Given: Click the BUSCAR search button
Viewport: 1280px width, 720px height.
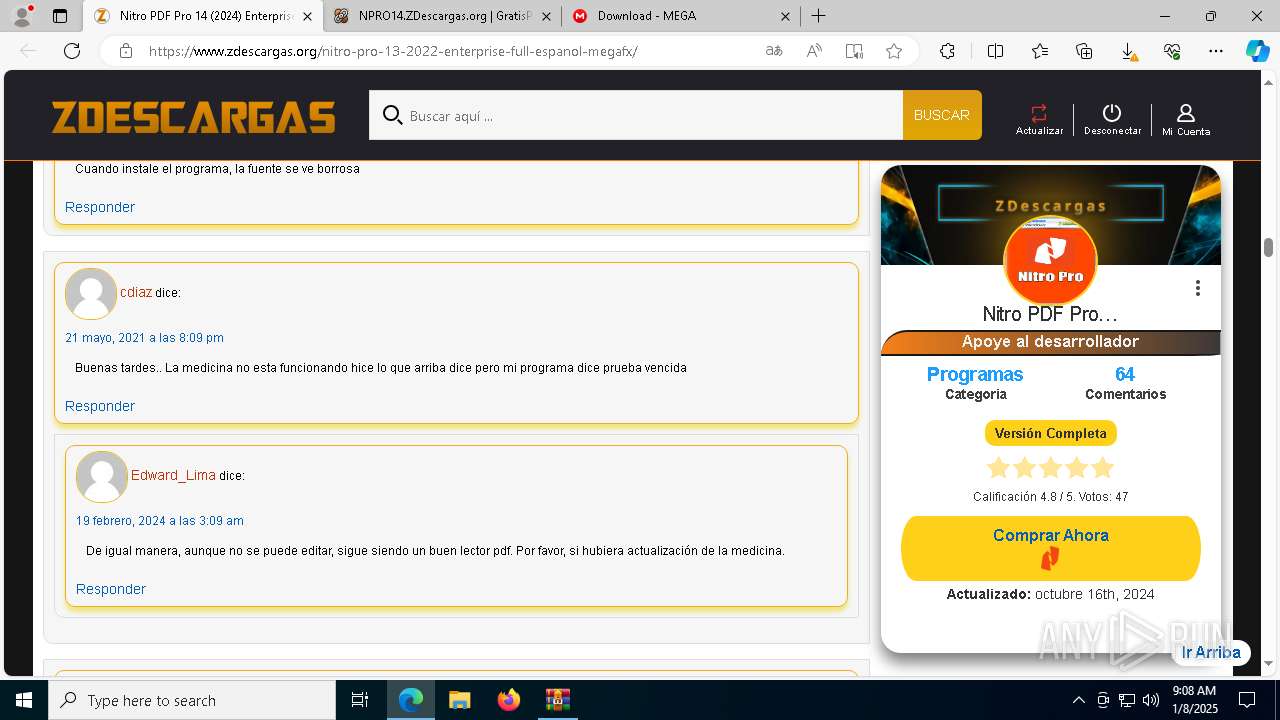Looking at the screenshot, I should pos(942,115).
